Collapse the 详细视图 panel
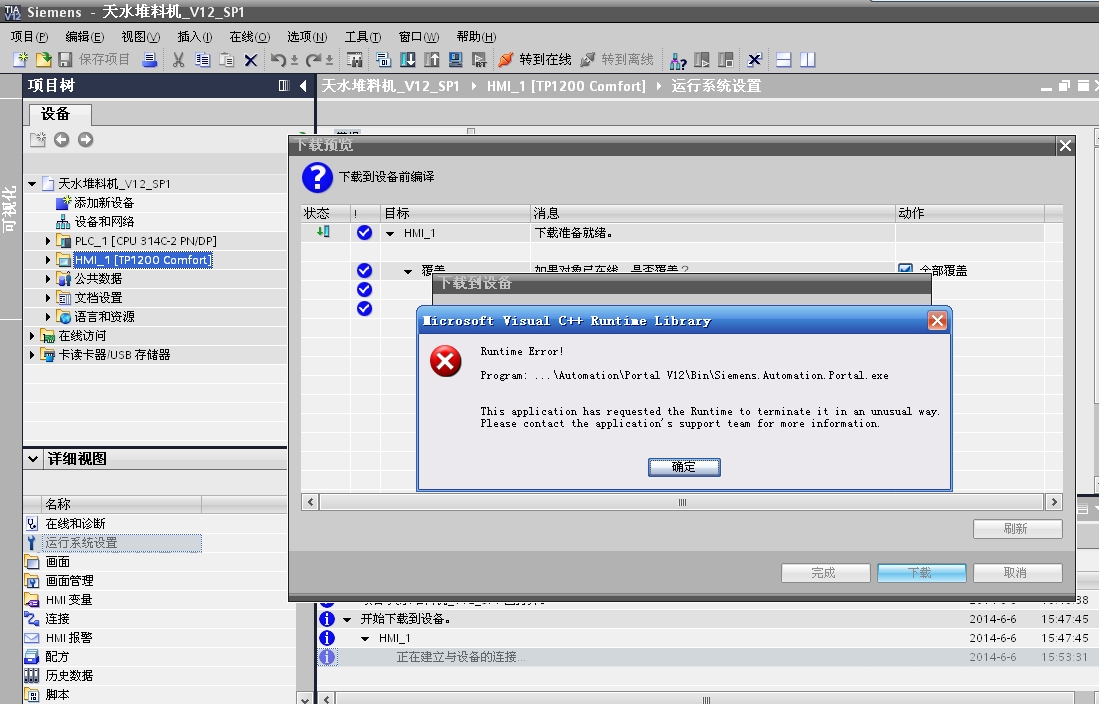1099x704 pixels. point(33,459)
